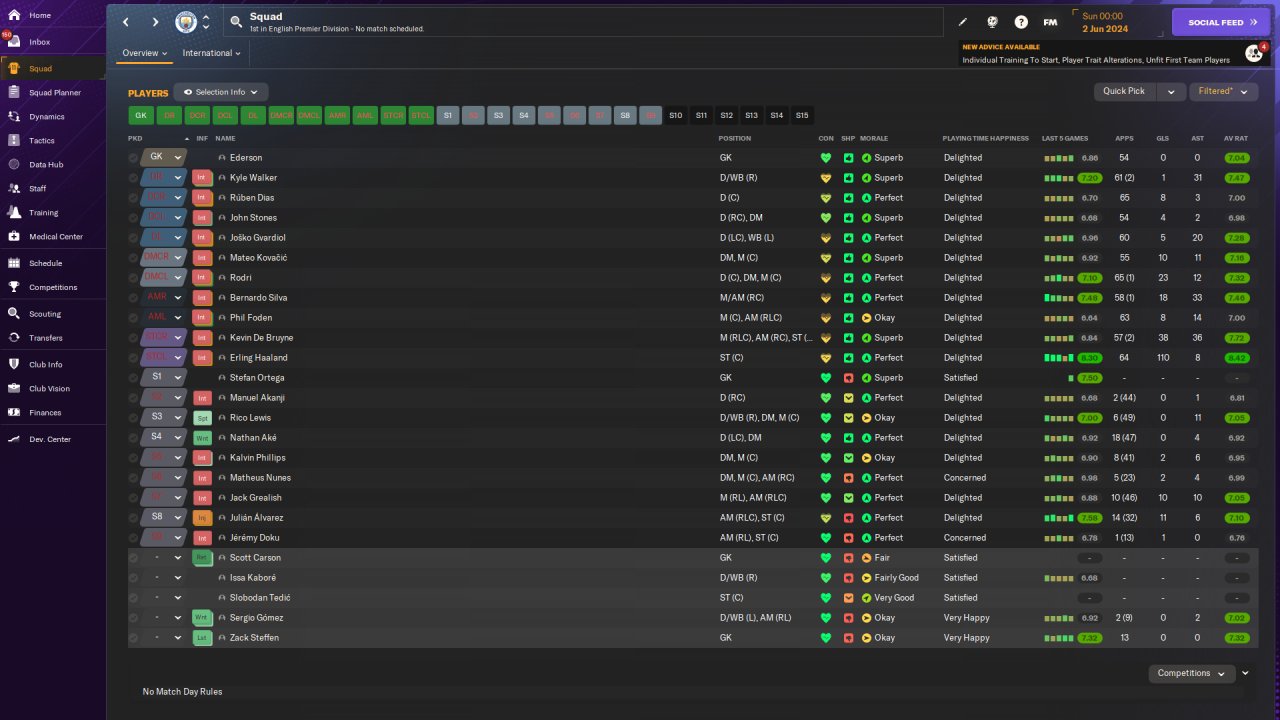Select the S10 substitute slot tab

(676, 115)
